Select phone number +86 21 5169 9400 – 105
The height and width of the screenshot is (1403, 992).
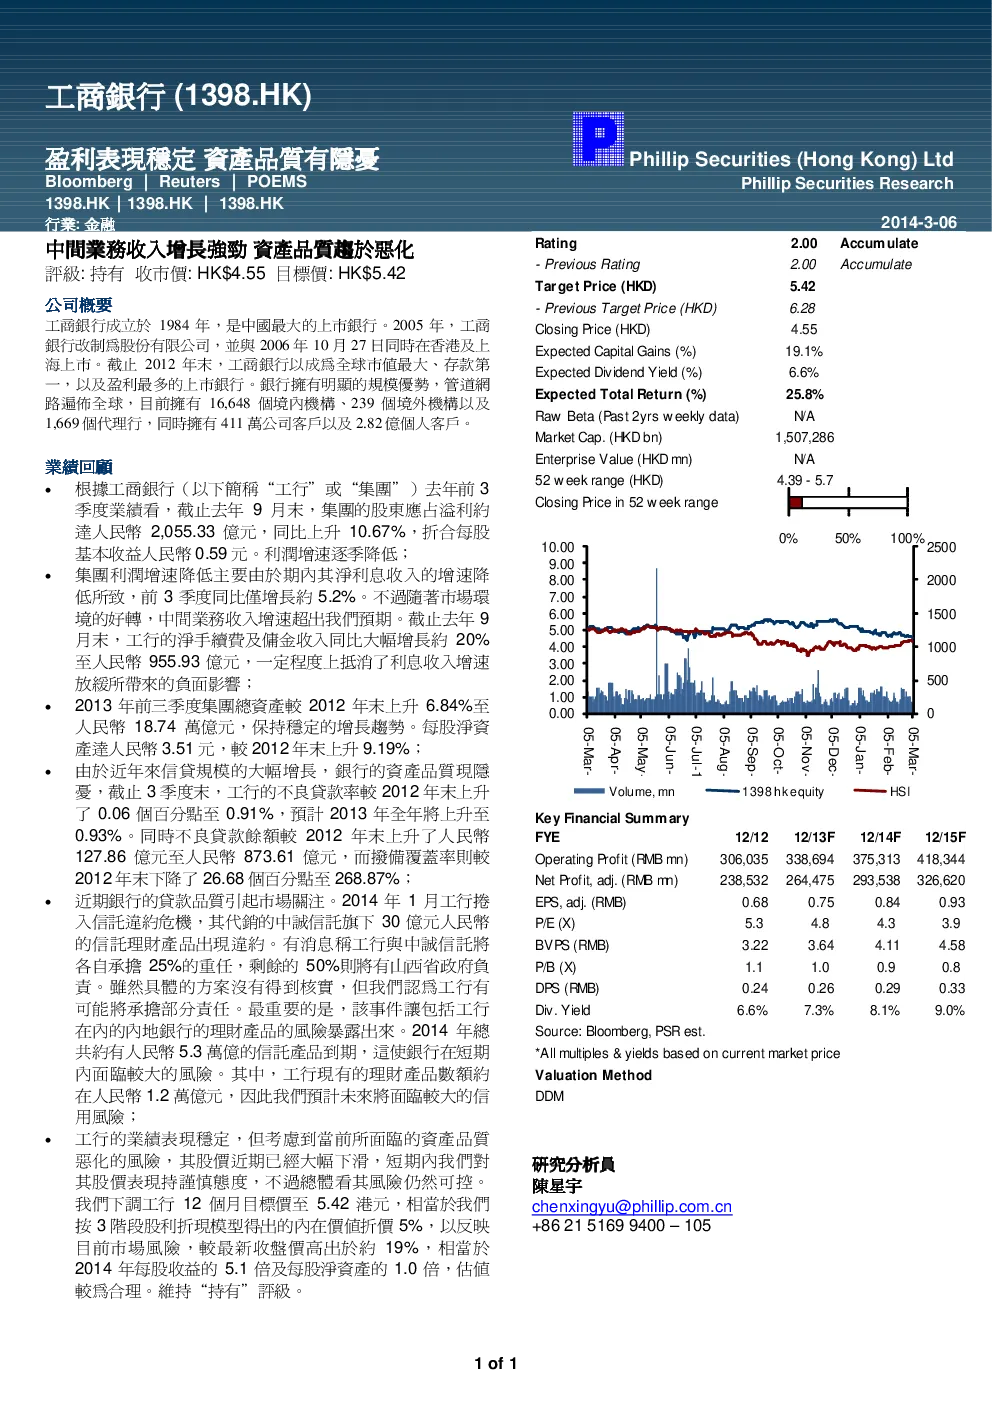pyautogui.click(x=621, y=1226)
